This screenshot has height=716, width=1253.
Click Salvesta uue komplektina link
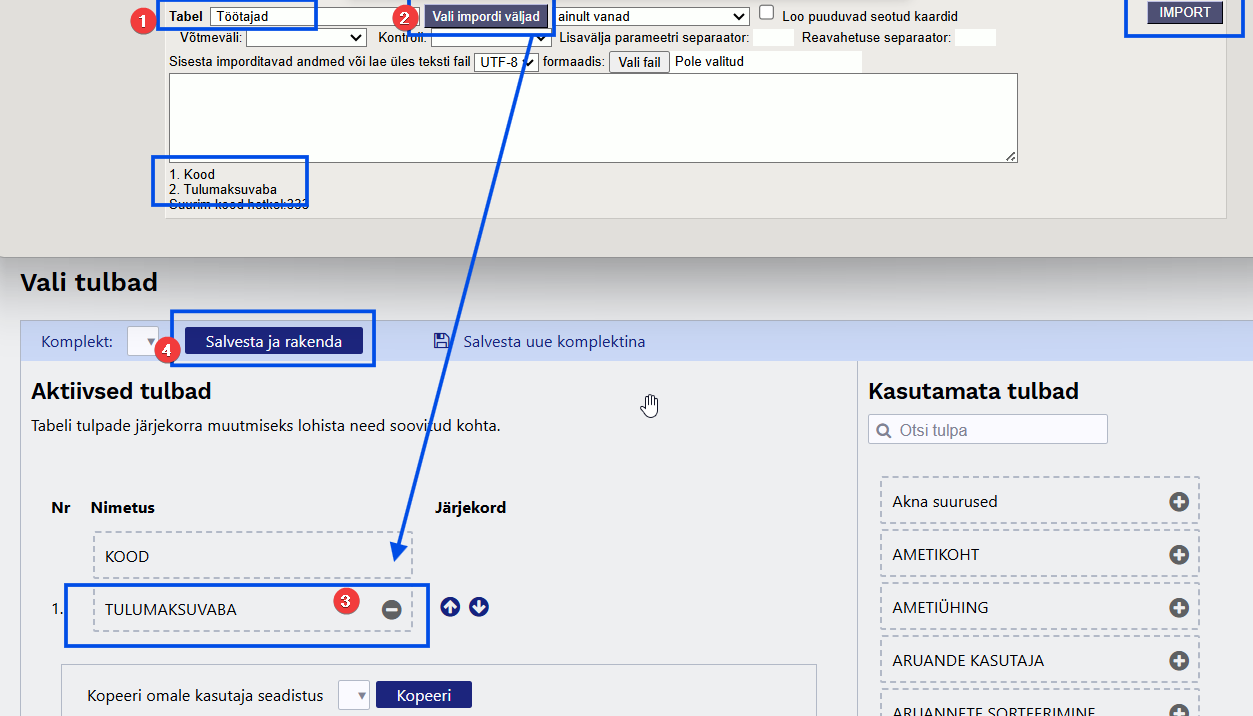[x=554, y=341]
